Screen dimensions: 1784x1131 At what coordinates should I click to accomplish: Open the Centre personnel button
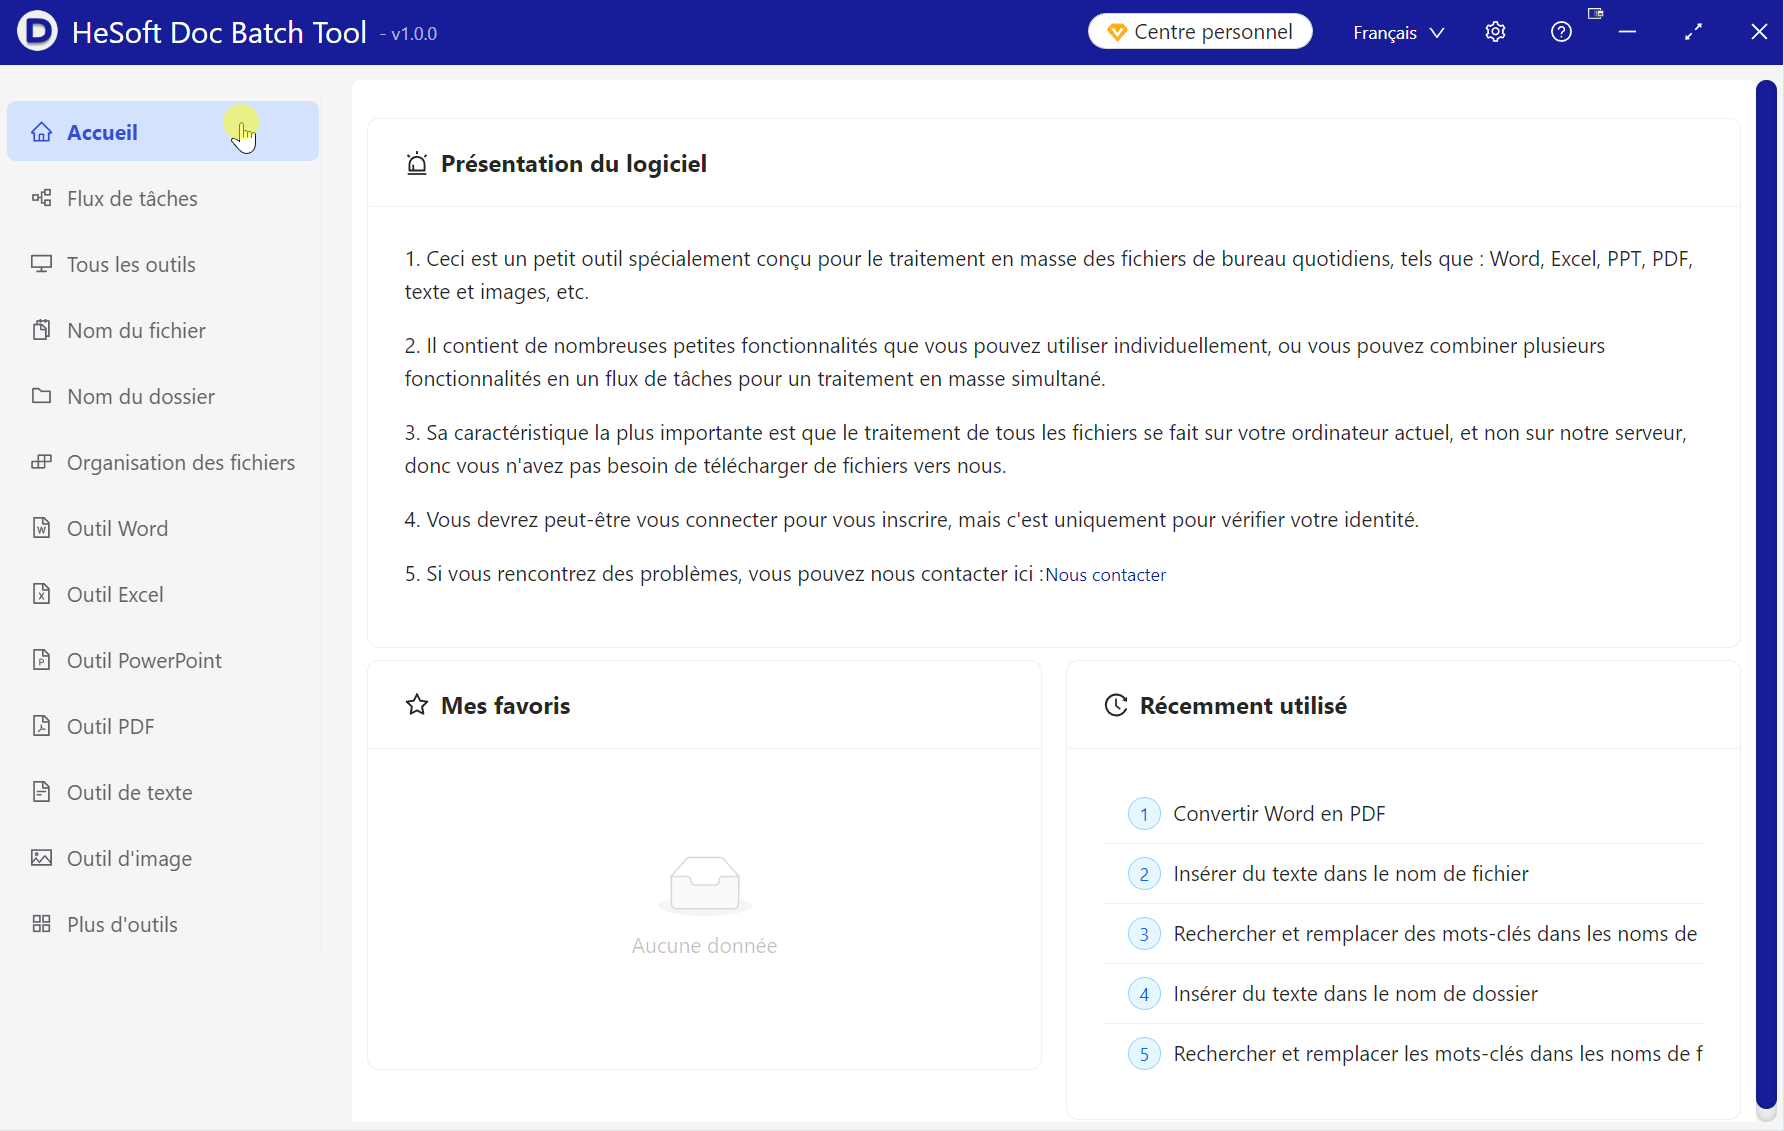[x=1200, y=32]
